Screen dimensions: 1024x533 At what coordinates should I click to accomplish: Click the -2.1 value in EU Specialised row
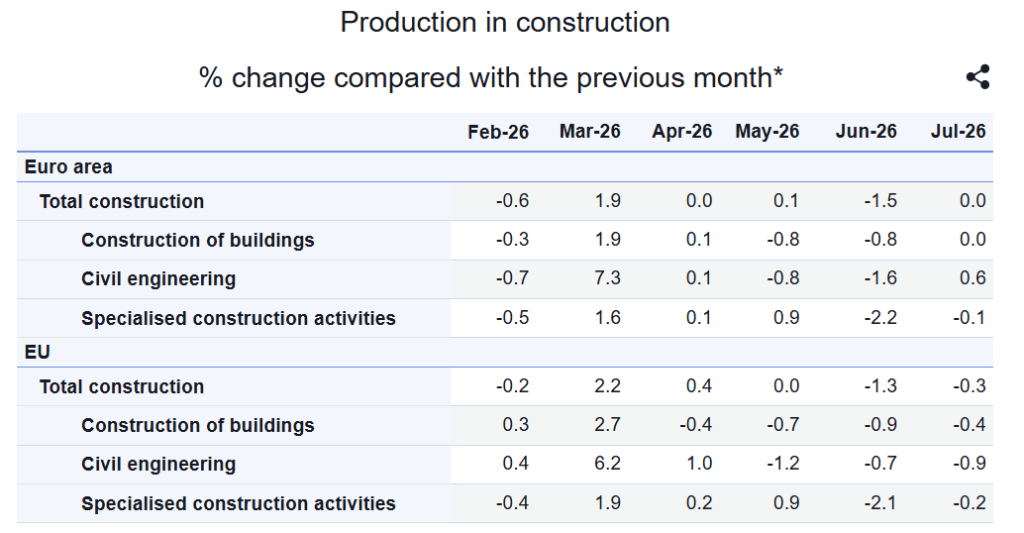point(880,503)
